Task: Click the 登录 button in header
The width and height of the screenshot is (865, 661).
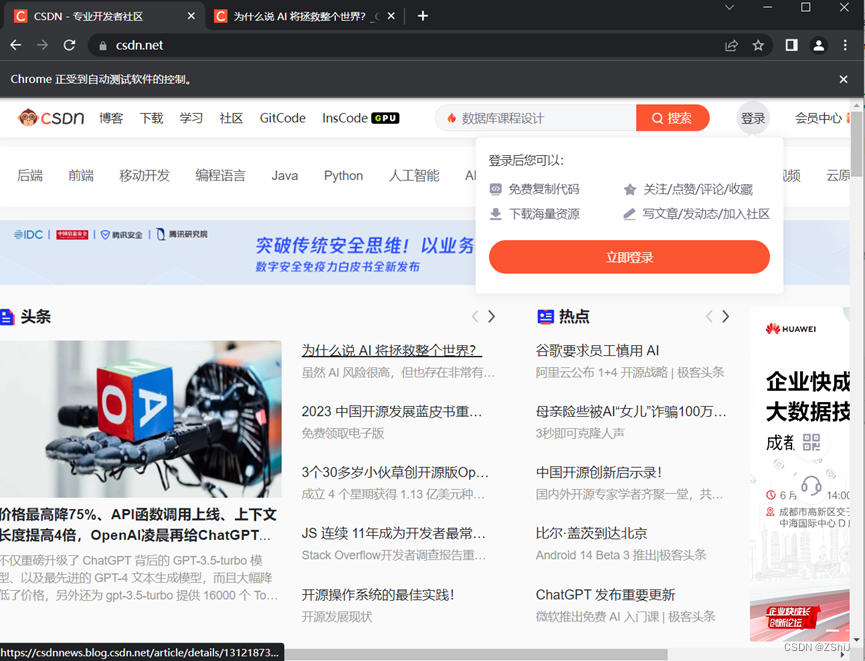Action: point(753,118)
